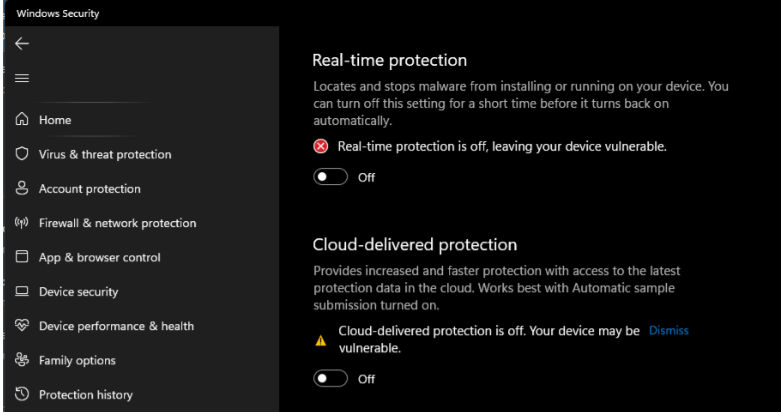Dismiss the cloud-delivered protection warning
The image size is (781, 414).
click(668, 330)
